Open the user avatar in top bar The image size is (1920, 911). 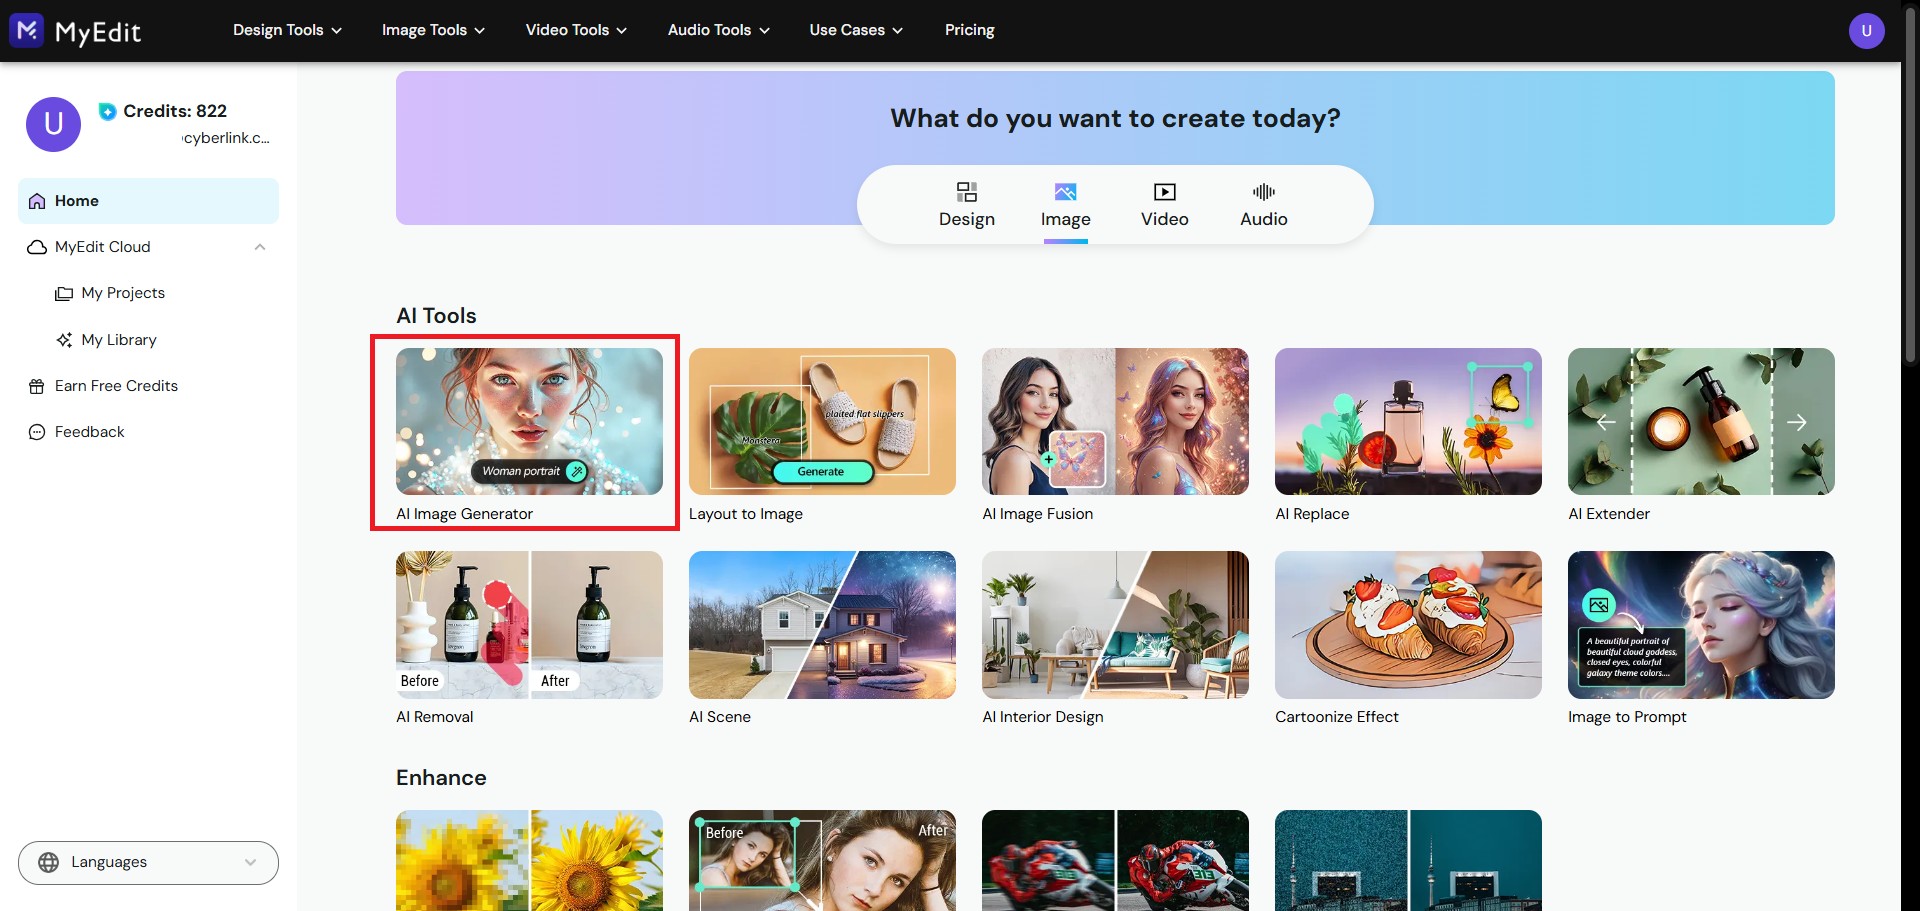(1866, 31)
